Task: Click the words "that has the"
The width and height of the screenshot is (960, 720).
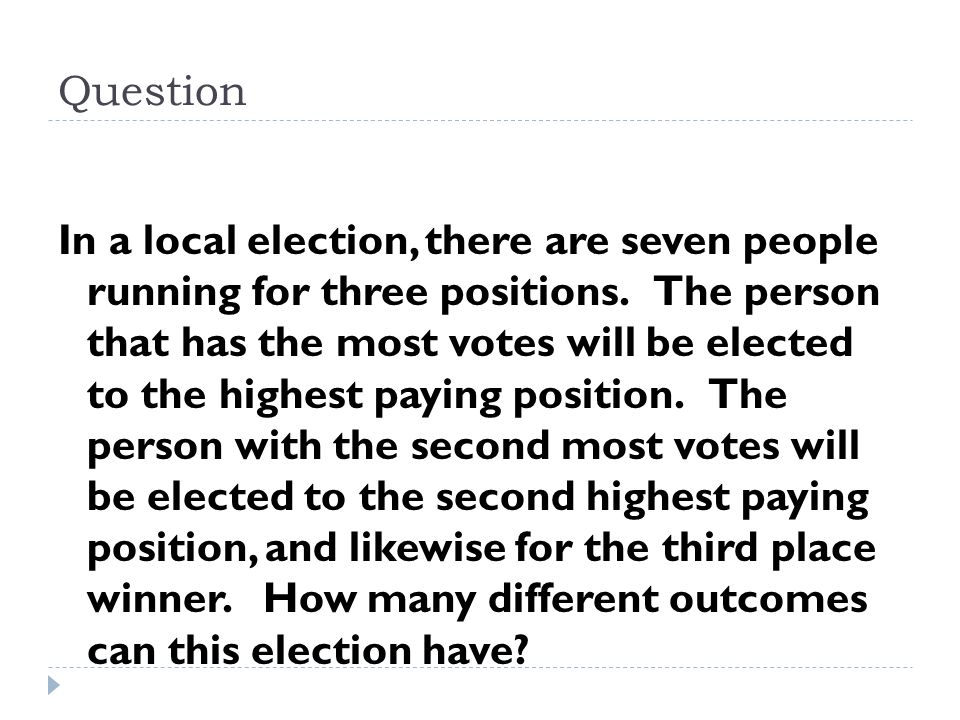Action: (204, 343)
